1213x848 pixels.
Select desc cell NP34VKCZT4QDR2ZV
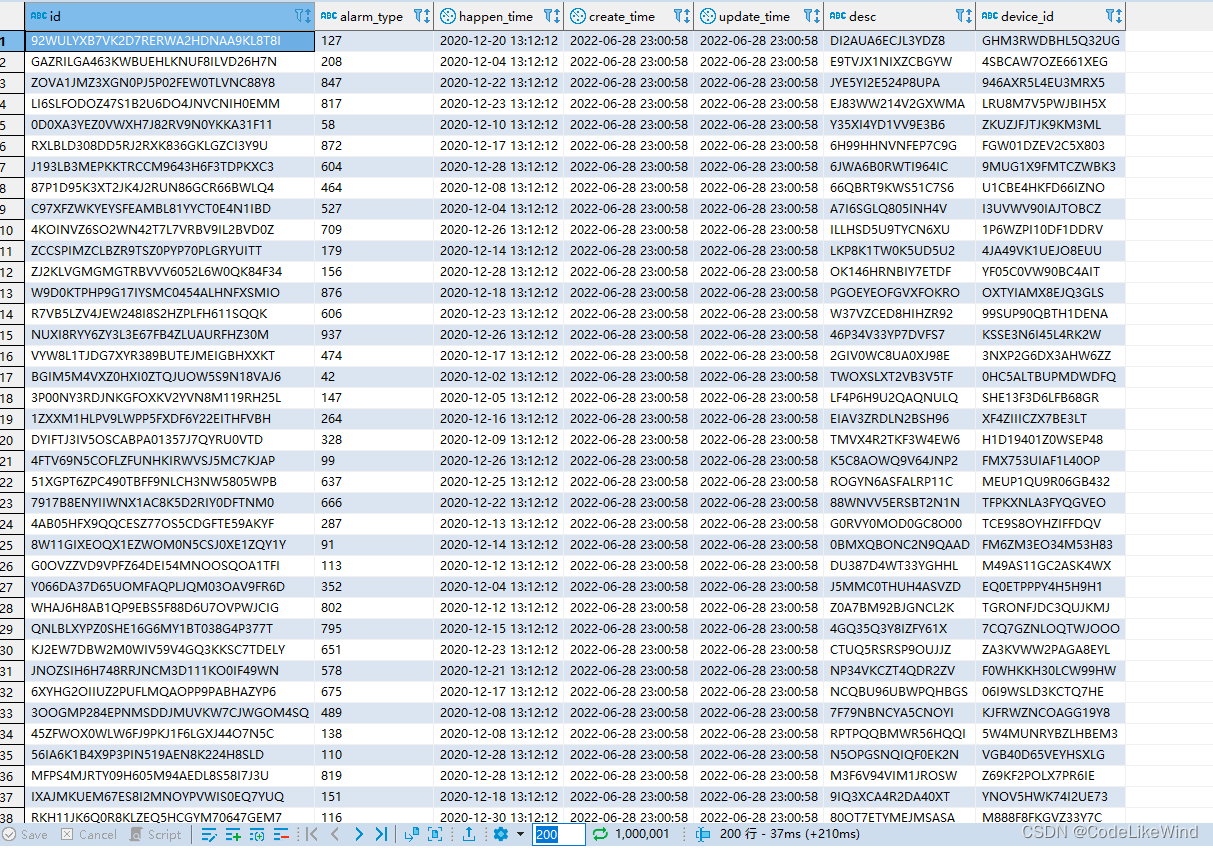[x=899, y=671]
